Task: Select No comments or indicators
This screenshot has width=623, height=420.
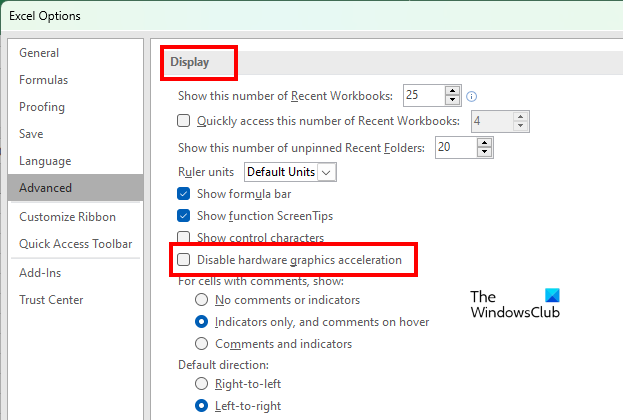Action: (x=201, y=300)
